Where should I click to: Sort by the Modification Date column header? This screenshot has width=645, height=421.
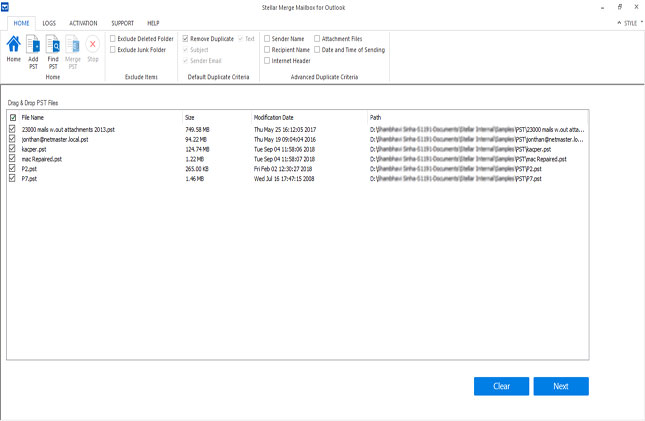[x=274, y=118]
